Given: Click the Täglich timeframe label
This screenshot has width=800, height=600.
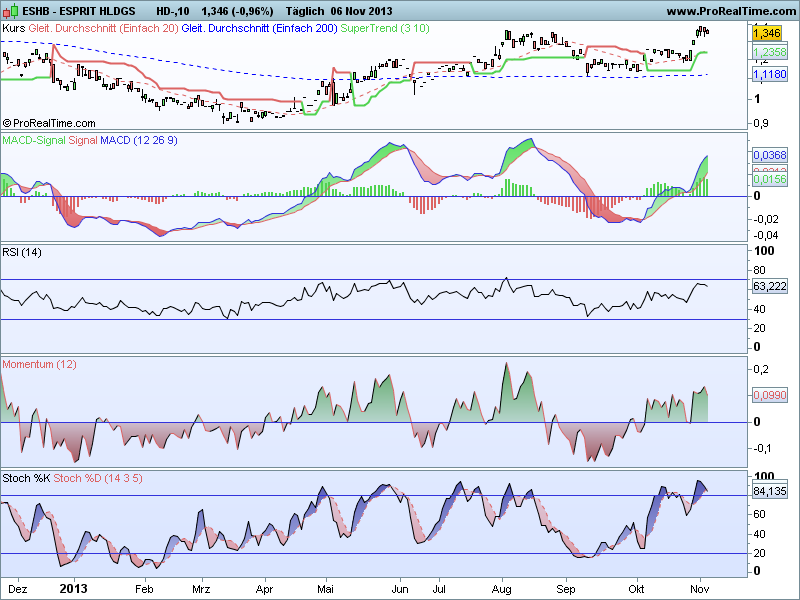Looking at the screenshot, I should [305, 11].
